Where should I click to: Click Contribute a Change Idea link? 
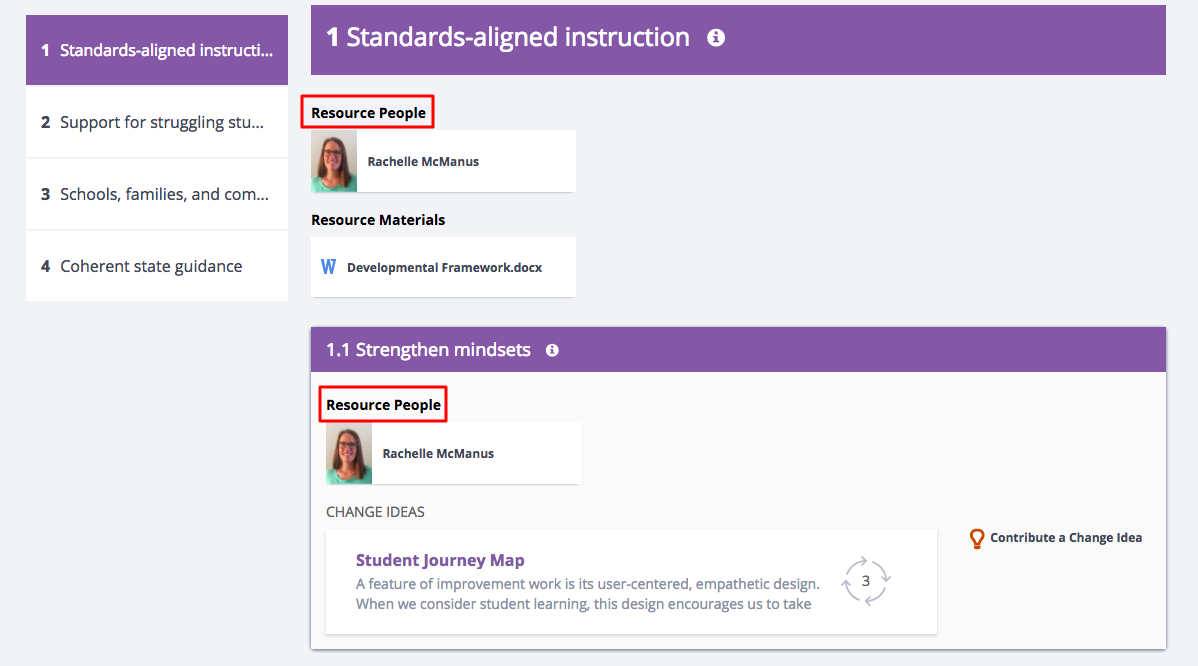click(1066, 538)
